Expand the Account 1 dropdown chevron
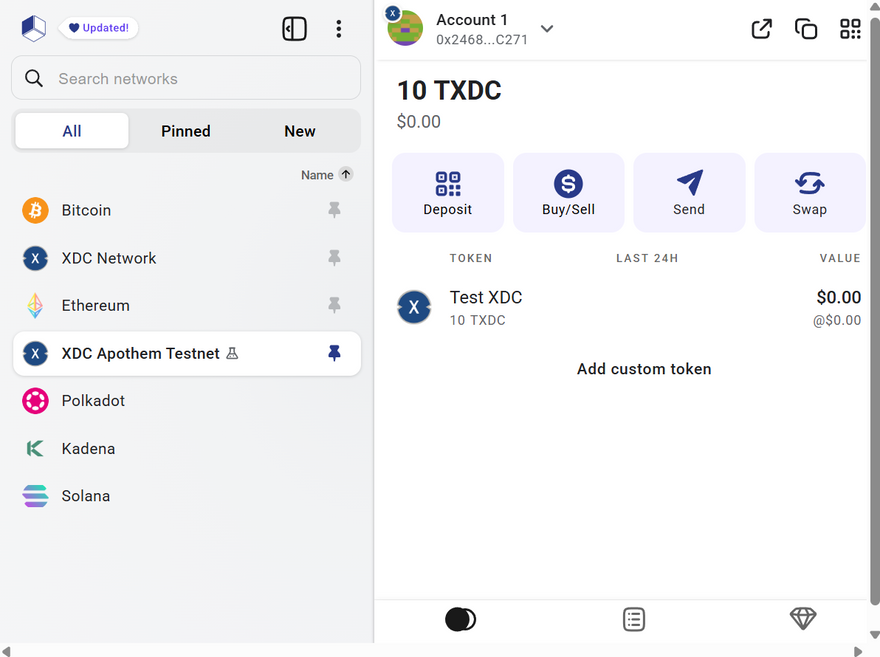The height and width of the screenshot is (657, 880). click(x=547, y=29)
